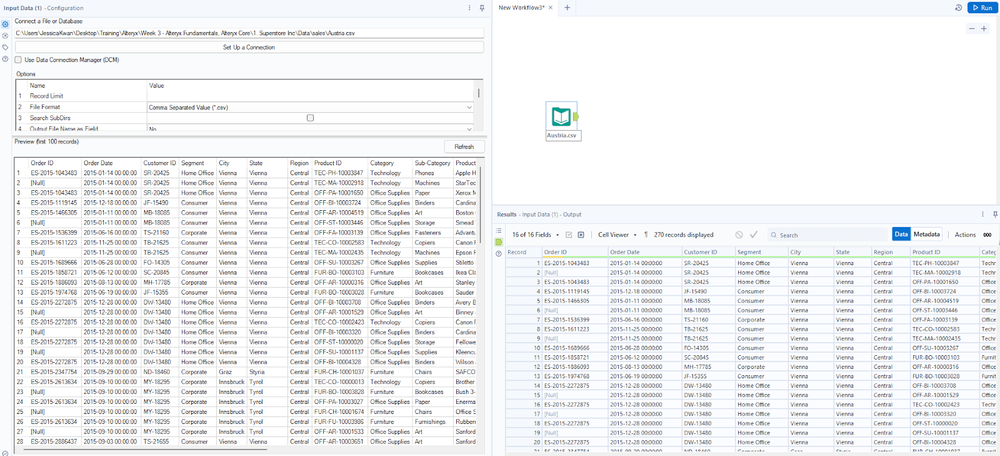1000x456 pixels.
Task: Open the Results panel three-dot options menu
Action: tap(982, 214)
